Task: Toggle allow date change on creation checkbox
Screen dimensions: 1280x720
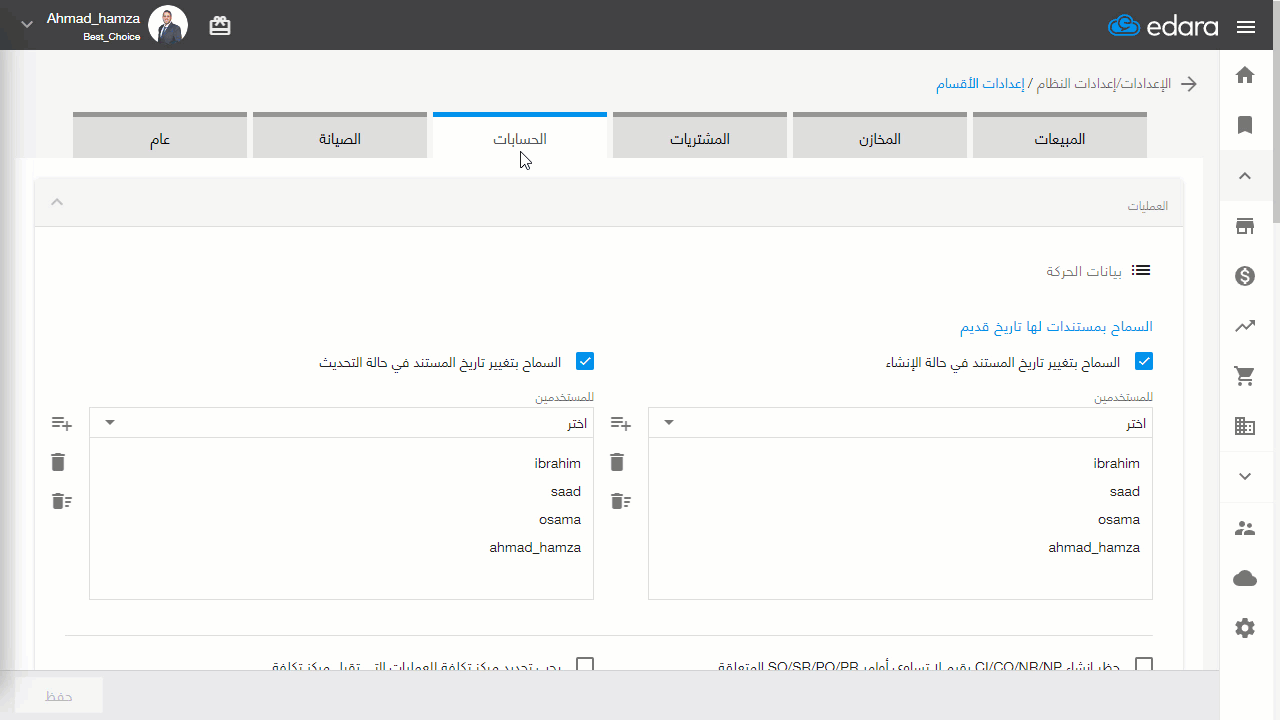Action: (x=1144, y=362)
